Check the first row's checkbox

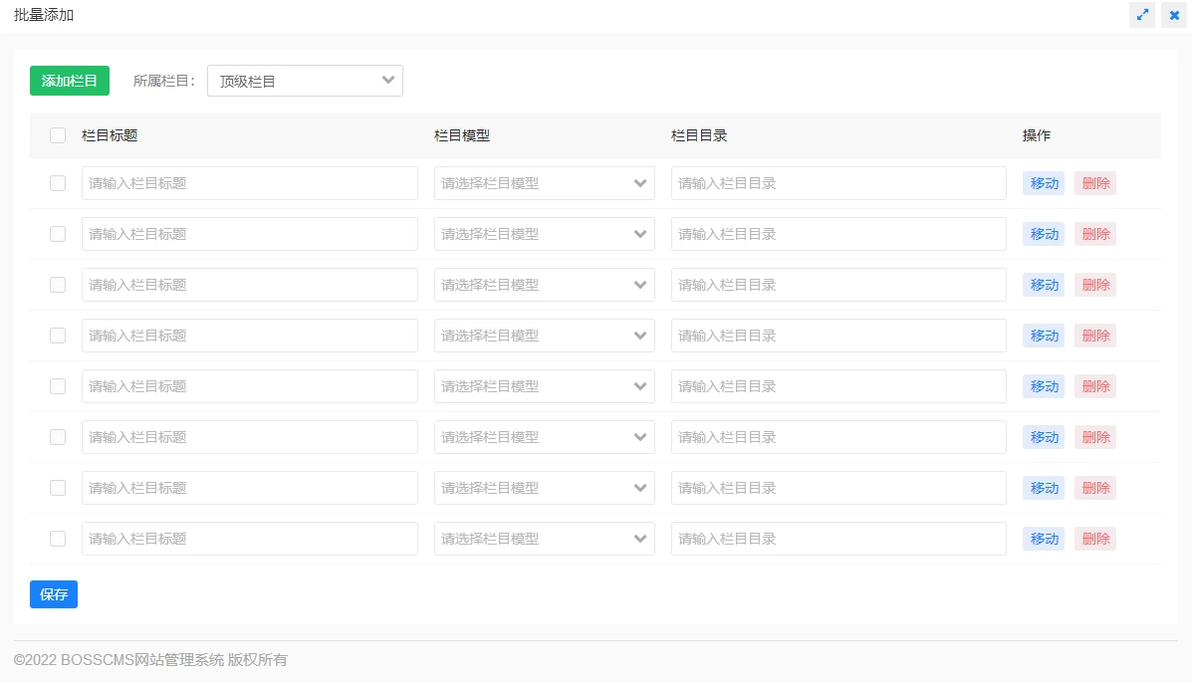tap(57, 183)
